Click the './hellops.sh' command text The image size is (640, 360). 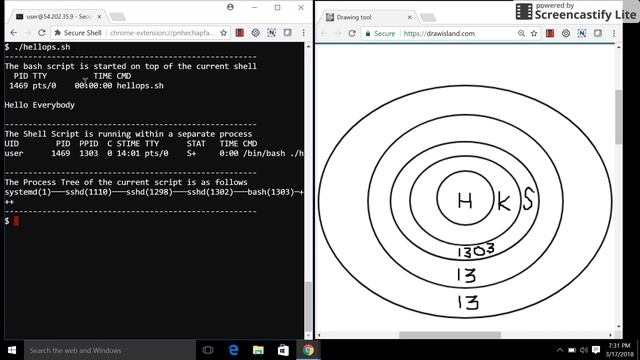[x=42, y=47]
